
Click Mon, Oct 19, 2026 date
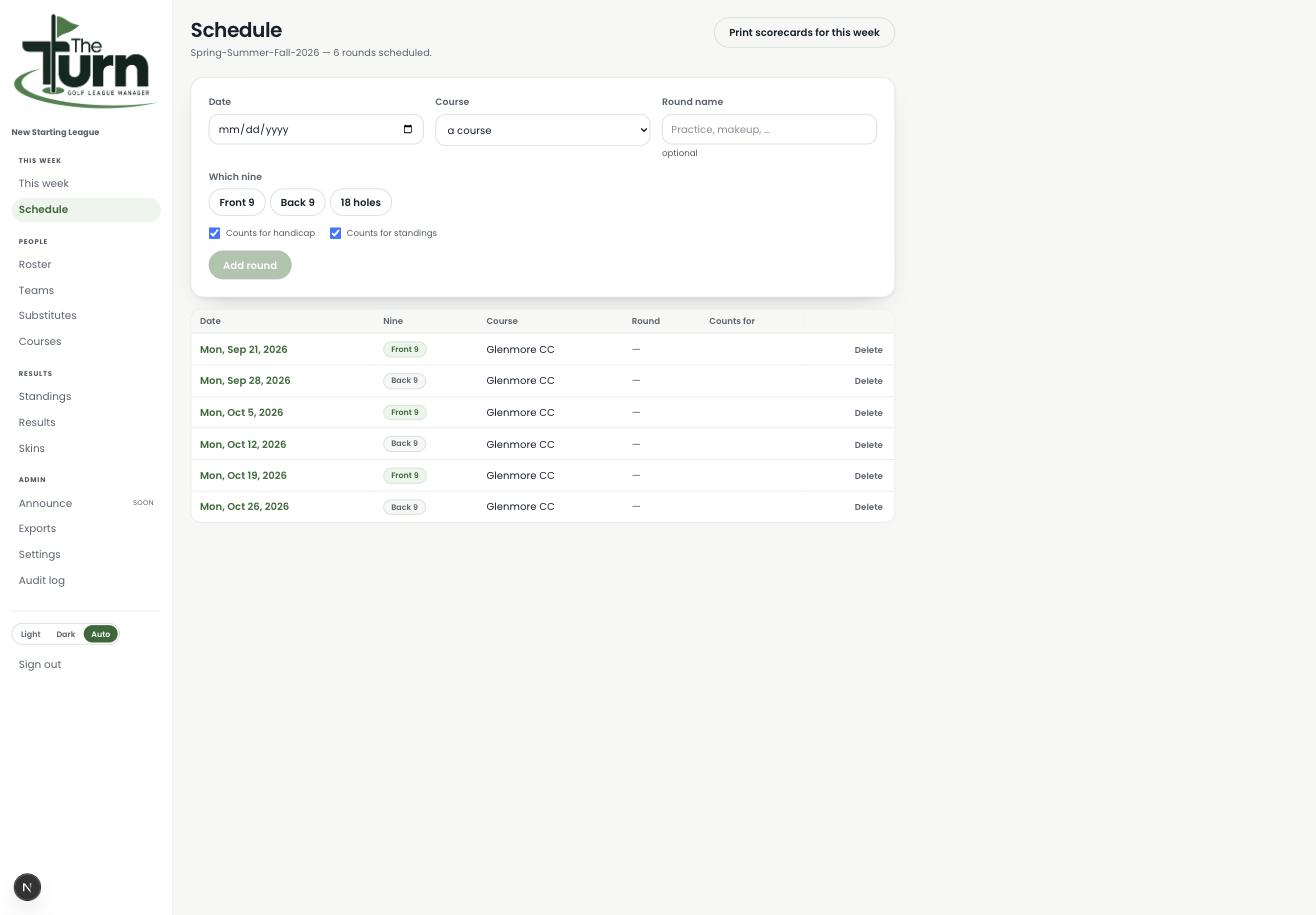coord(243,476)
